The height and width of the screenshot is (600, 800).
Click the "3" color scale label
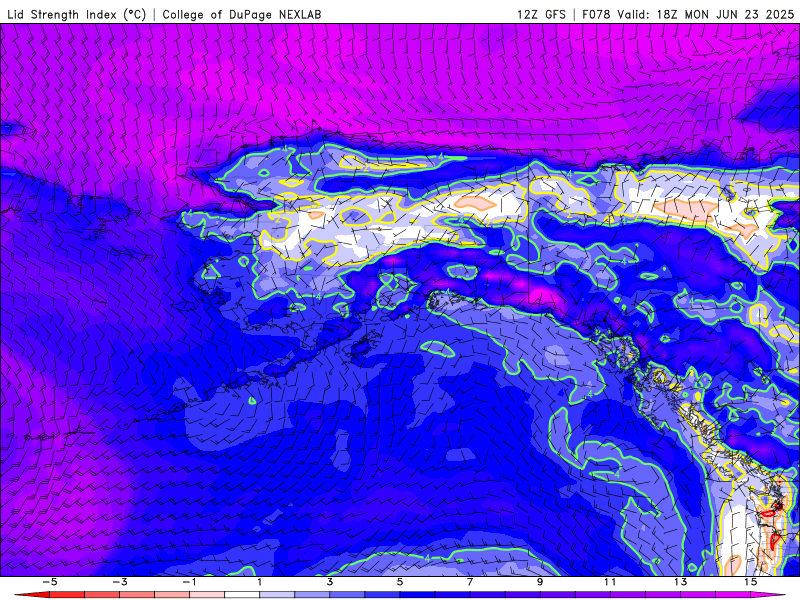(330, 582)
